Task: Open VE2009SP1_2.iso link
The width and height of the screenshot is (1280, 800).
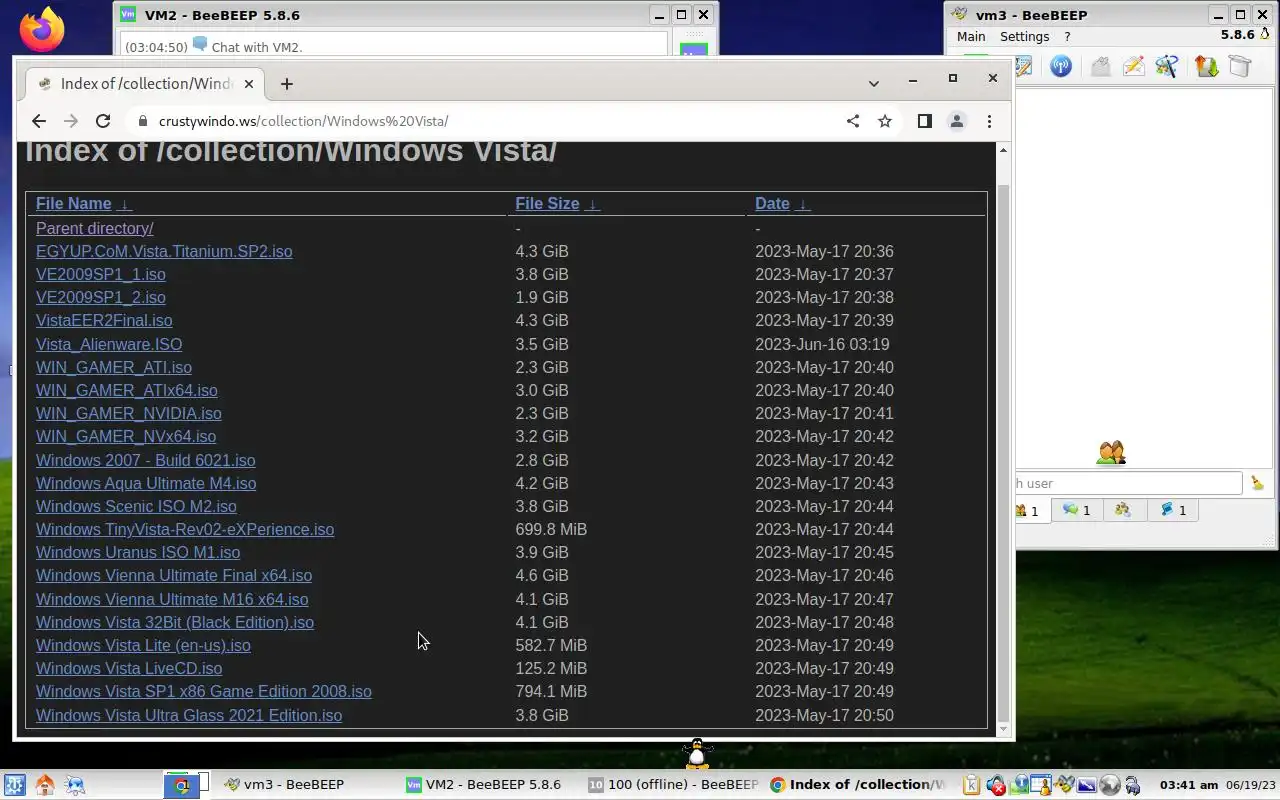Action: pos(101,297)
